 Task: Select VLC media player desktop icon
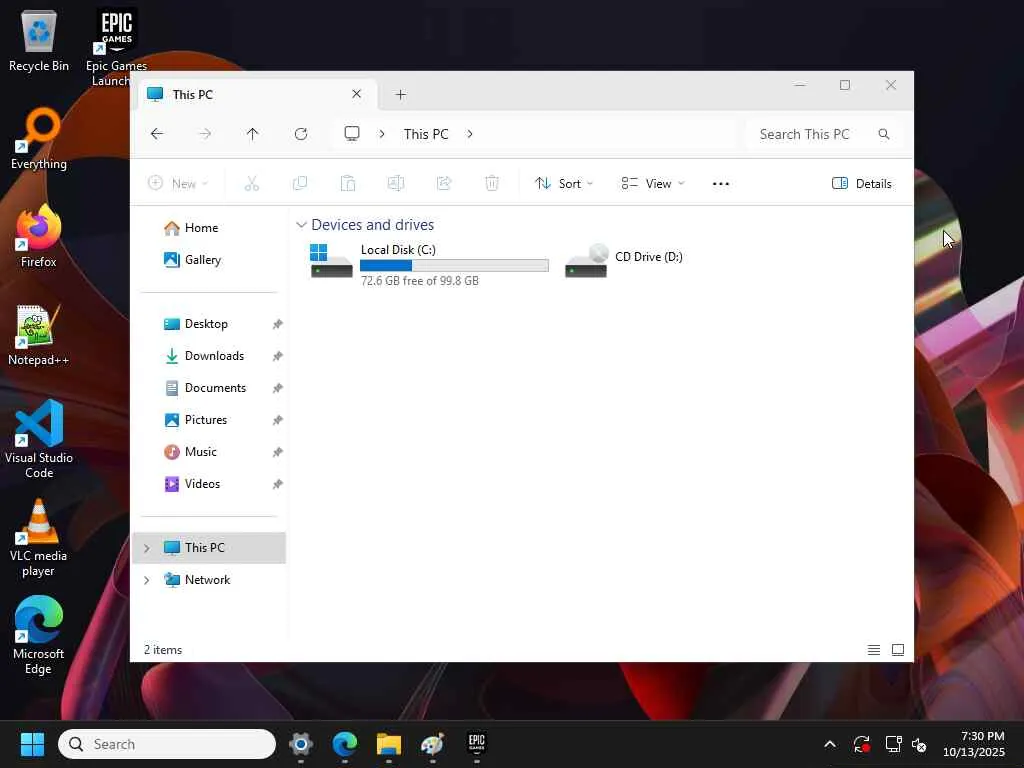pos(39,537)
